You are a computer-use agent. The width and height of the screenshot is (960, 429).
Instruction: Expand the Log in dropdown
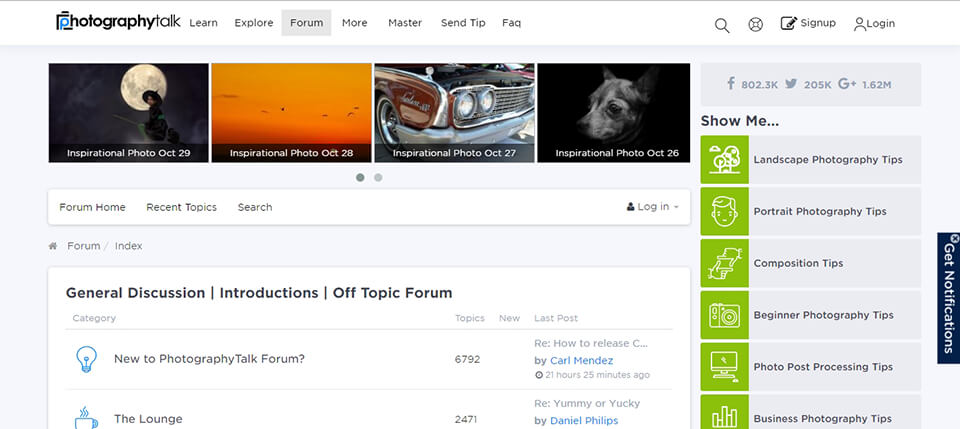click(652, 207)
